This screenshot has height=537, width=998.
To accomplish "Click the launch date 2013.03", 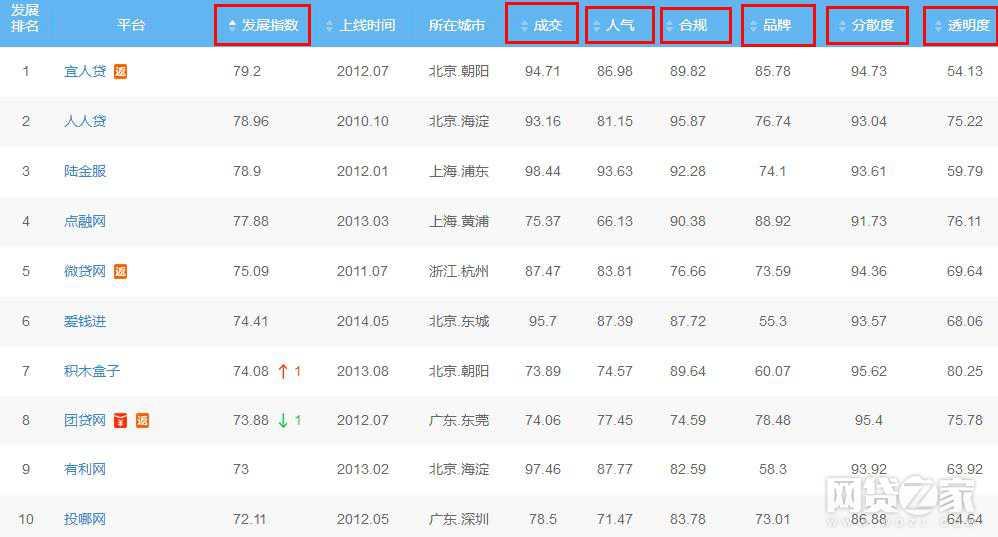I will pos(363,221).
